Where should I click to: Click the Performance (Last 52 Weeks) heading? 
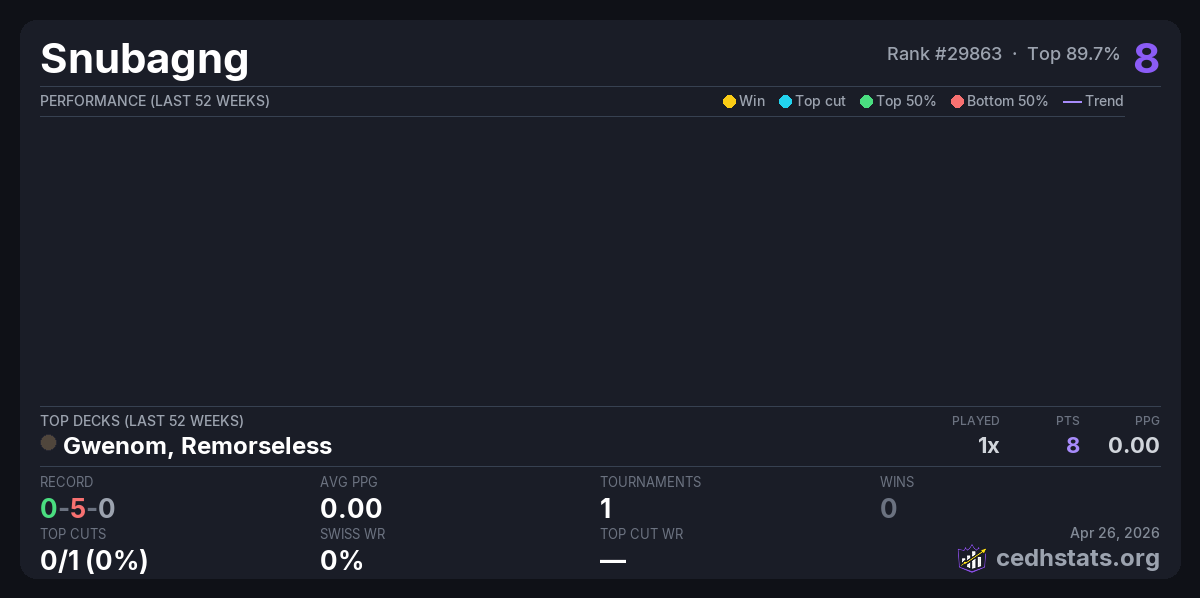(x=154, y=101)
